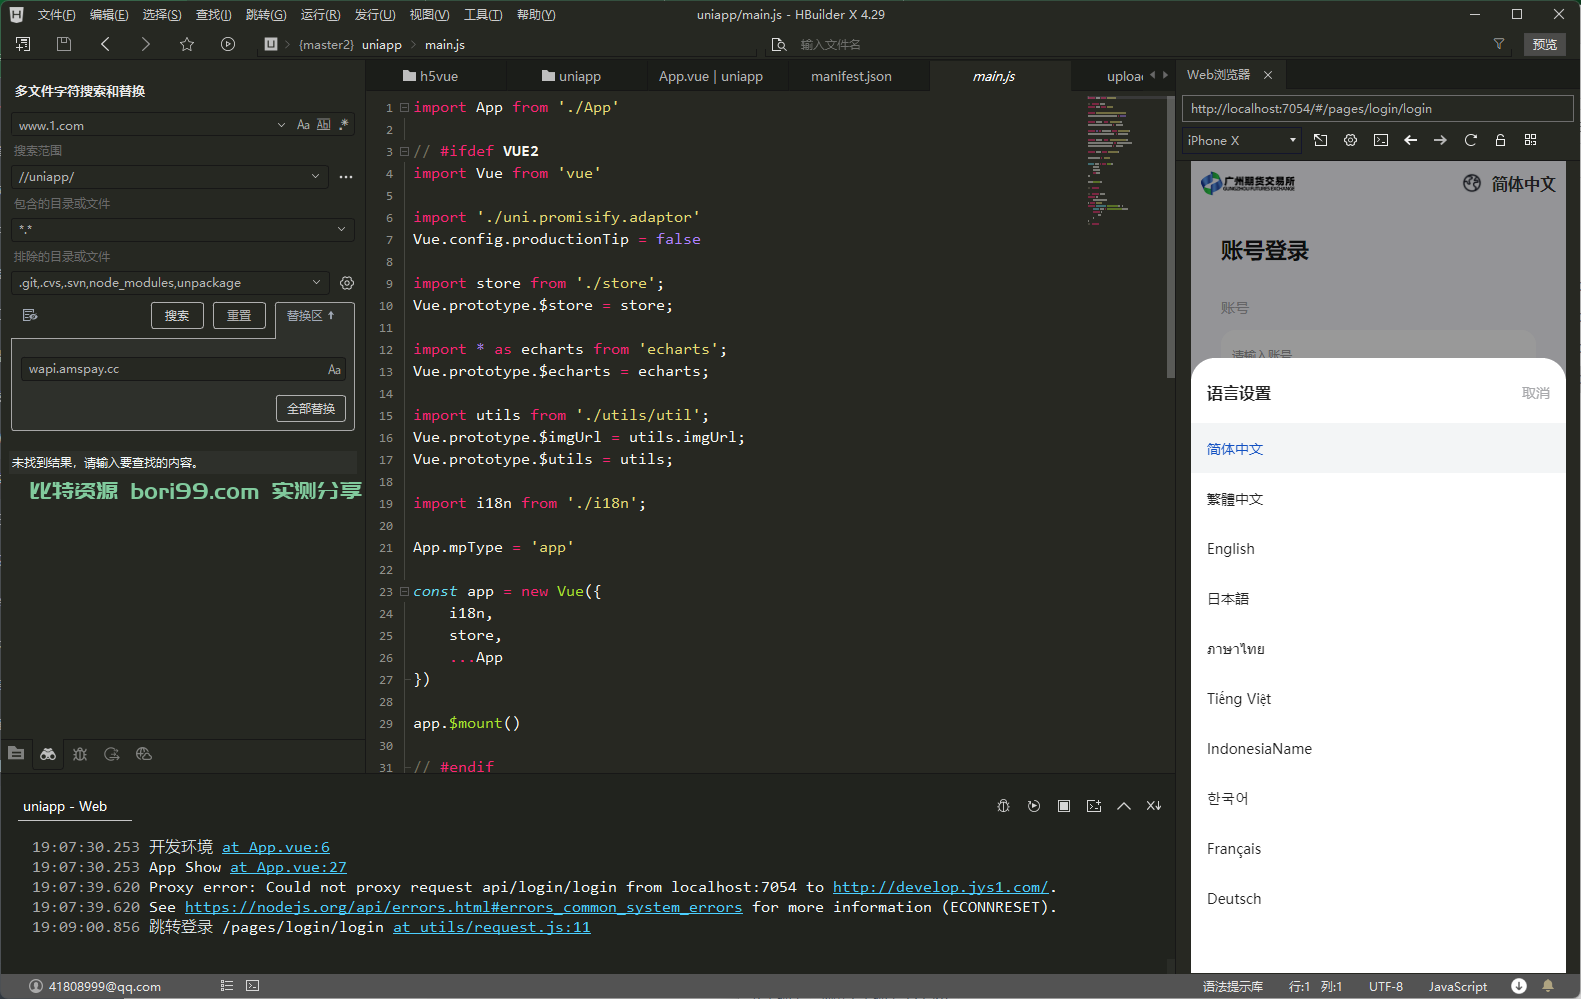Open browser devtools console icon

[x=1381, y=140]
